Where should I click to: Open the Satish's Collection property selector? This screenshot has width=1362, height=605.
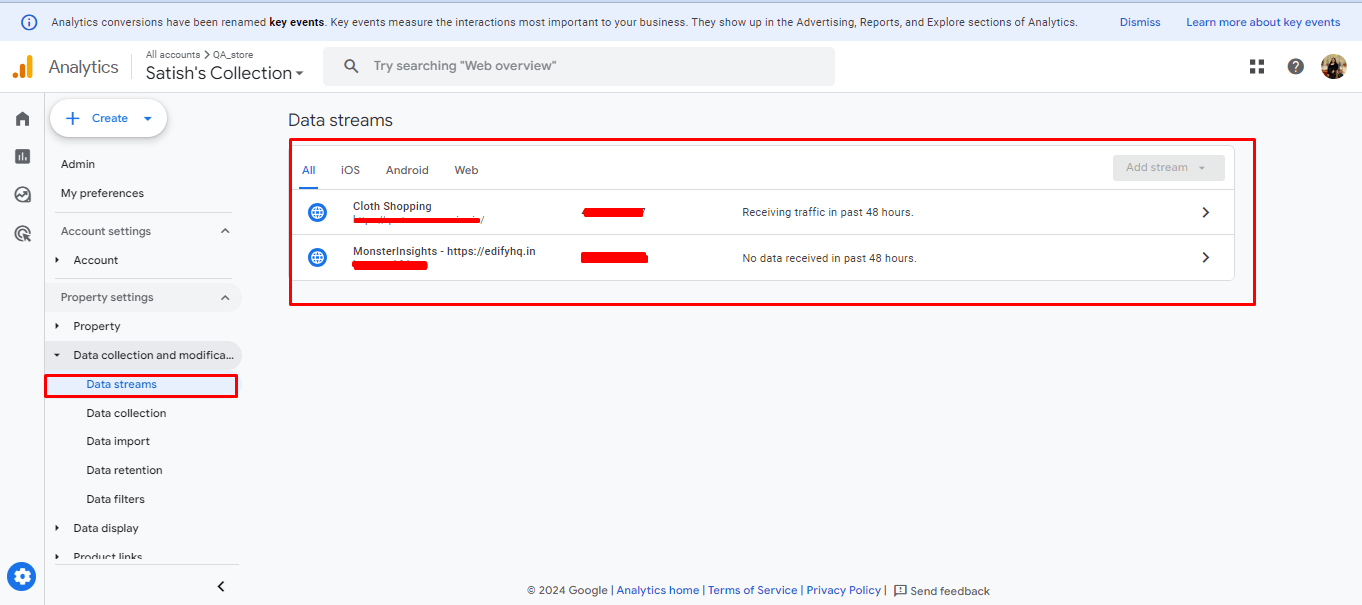click(x=225, y=73)
